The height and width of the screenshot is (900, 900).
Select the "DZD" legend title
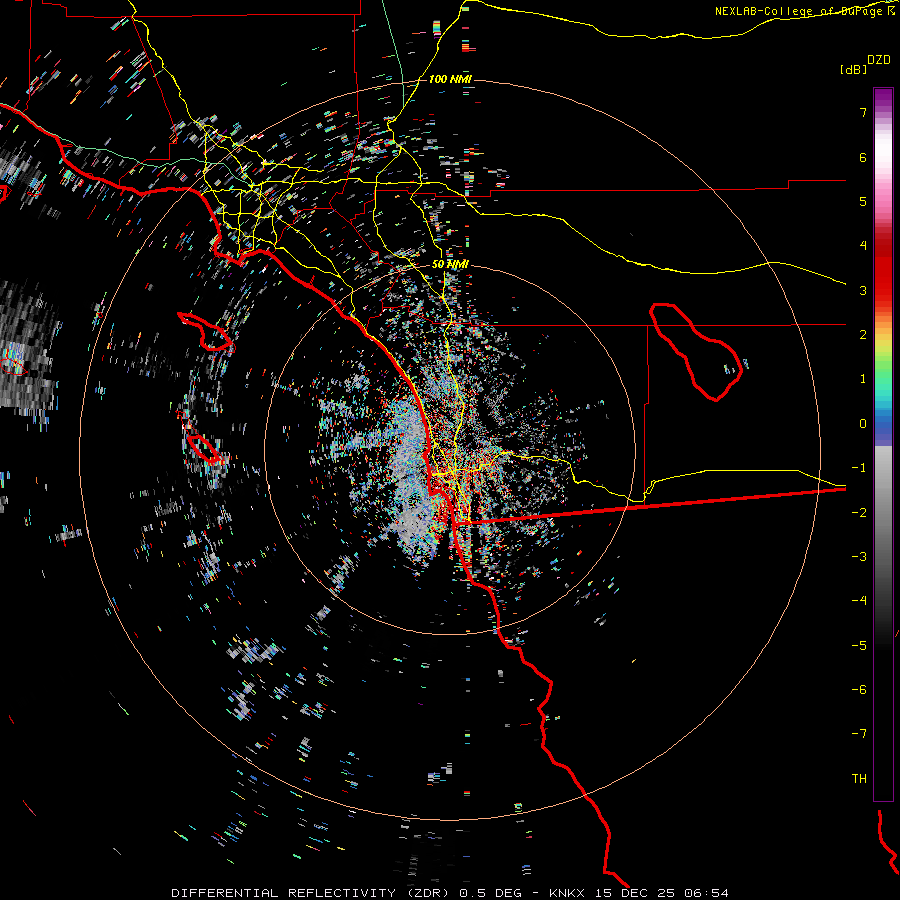(879, 60)
